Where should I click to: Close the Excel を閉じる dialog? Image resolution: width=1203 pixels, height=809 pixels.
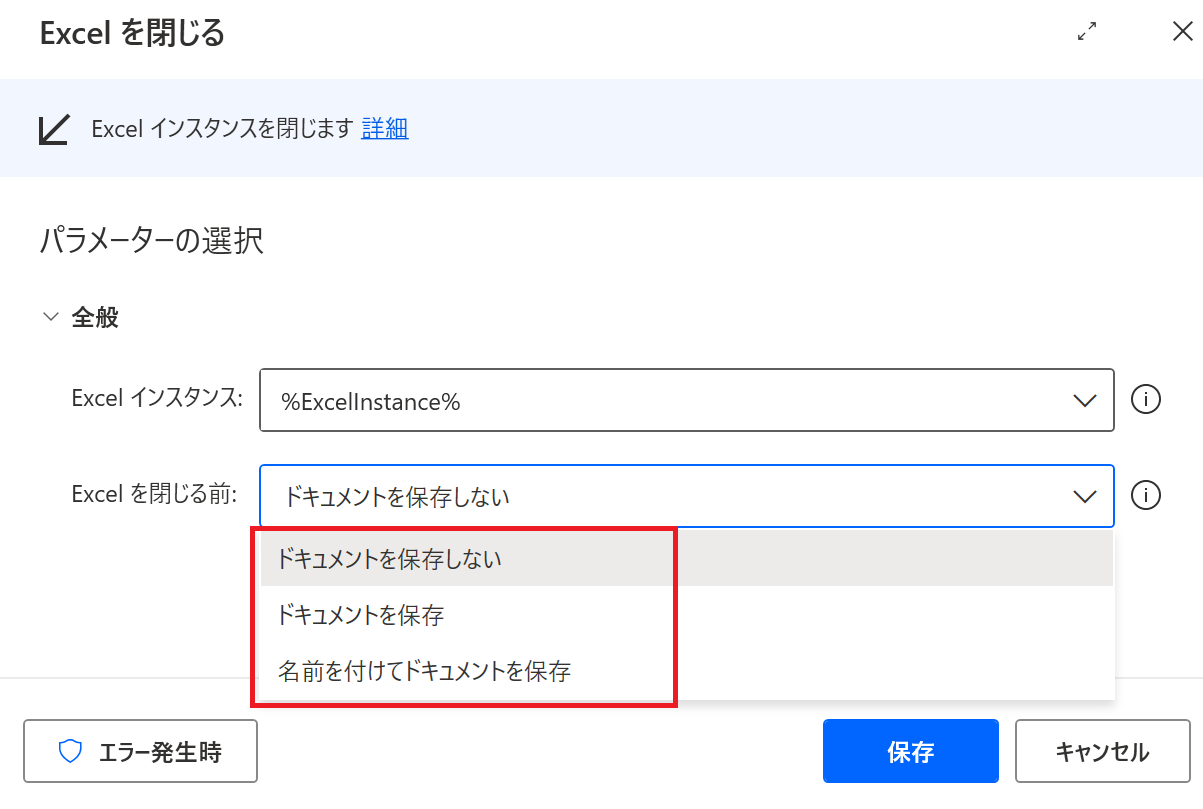(1181, 31)
